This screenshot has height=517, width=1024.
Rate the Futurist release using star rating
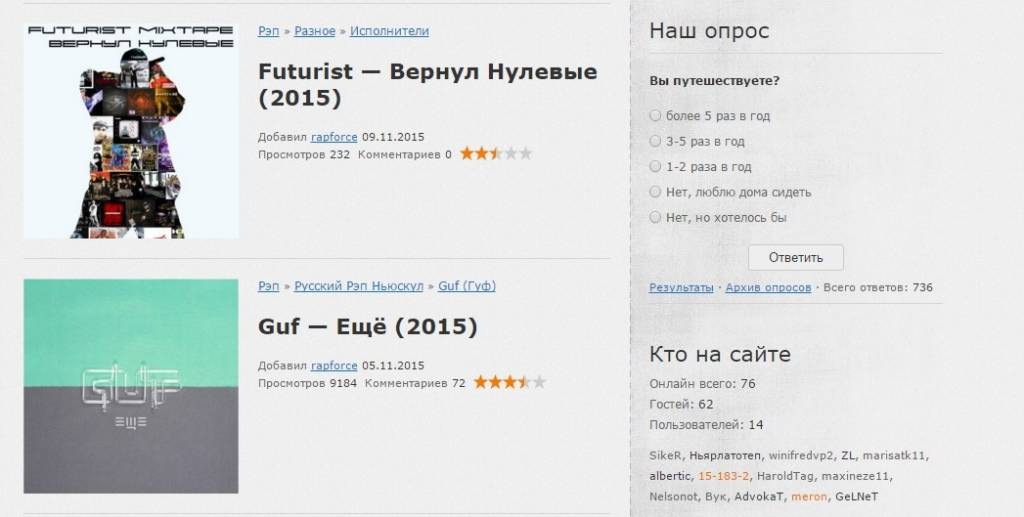(x=496, y=153)
